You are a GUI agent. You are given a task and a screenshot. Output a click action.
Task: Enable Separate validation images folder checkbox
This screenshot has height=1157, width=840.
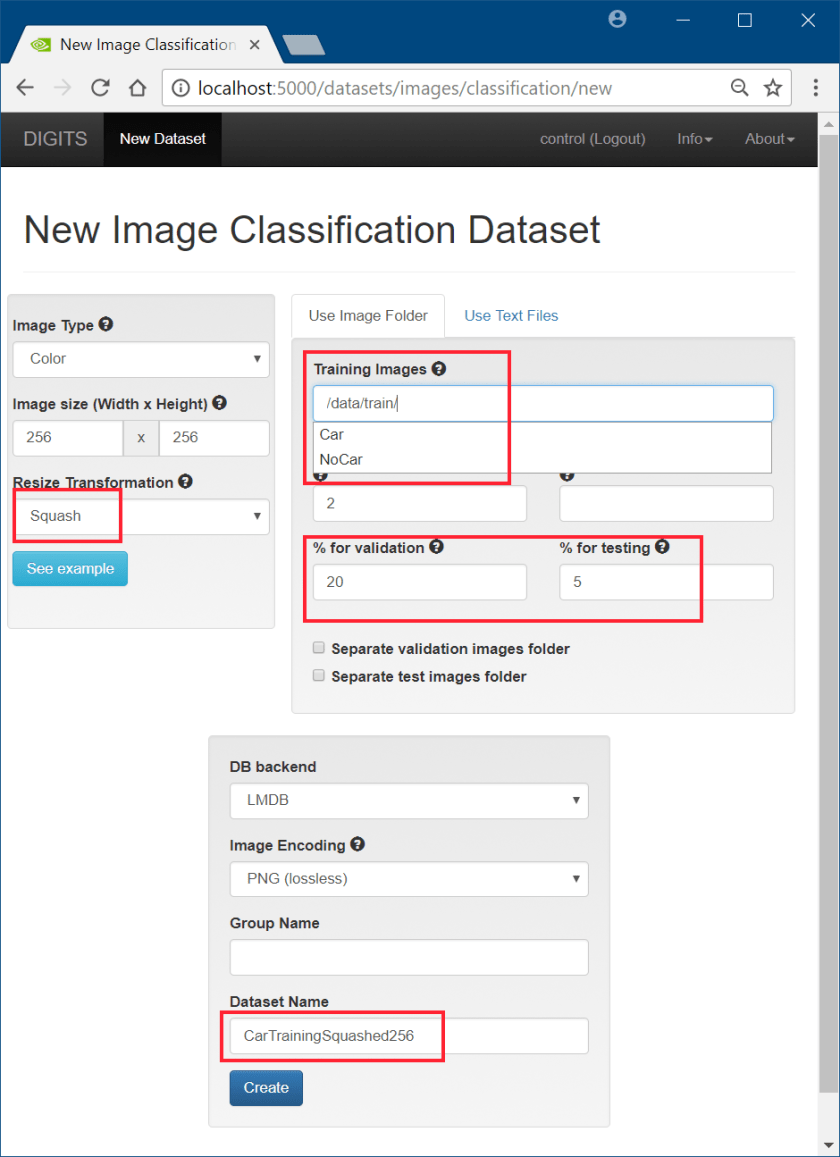319,648
